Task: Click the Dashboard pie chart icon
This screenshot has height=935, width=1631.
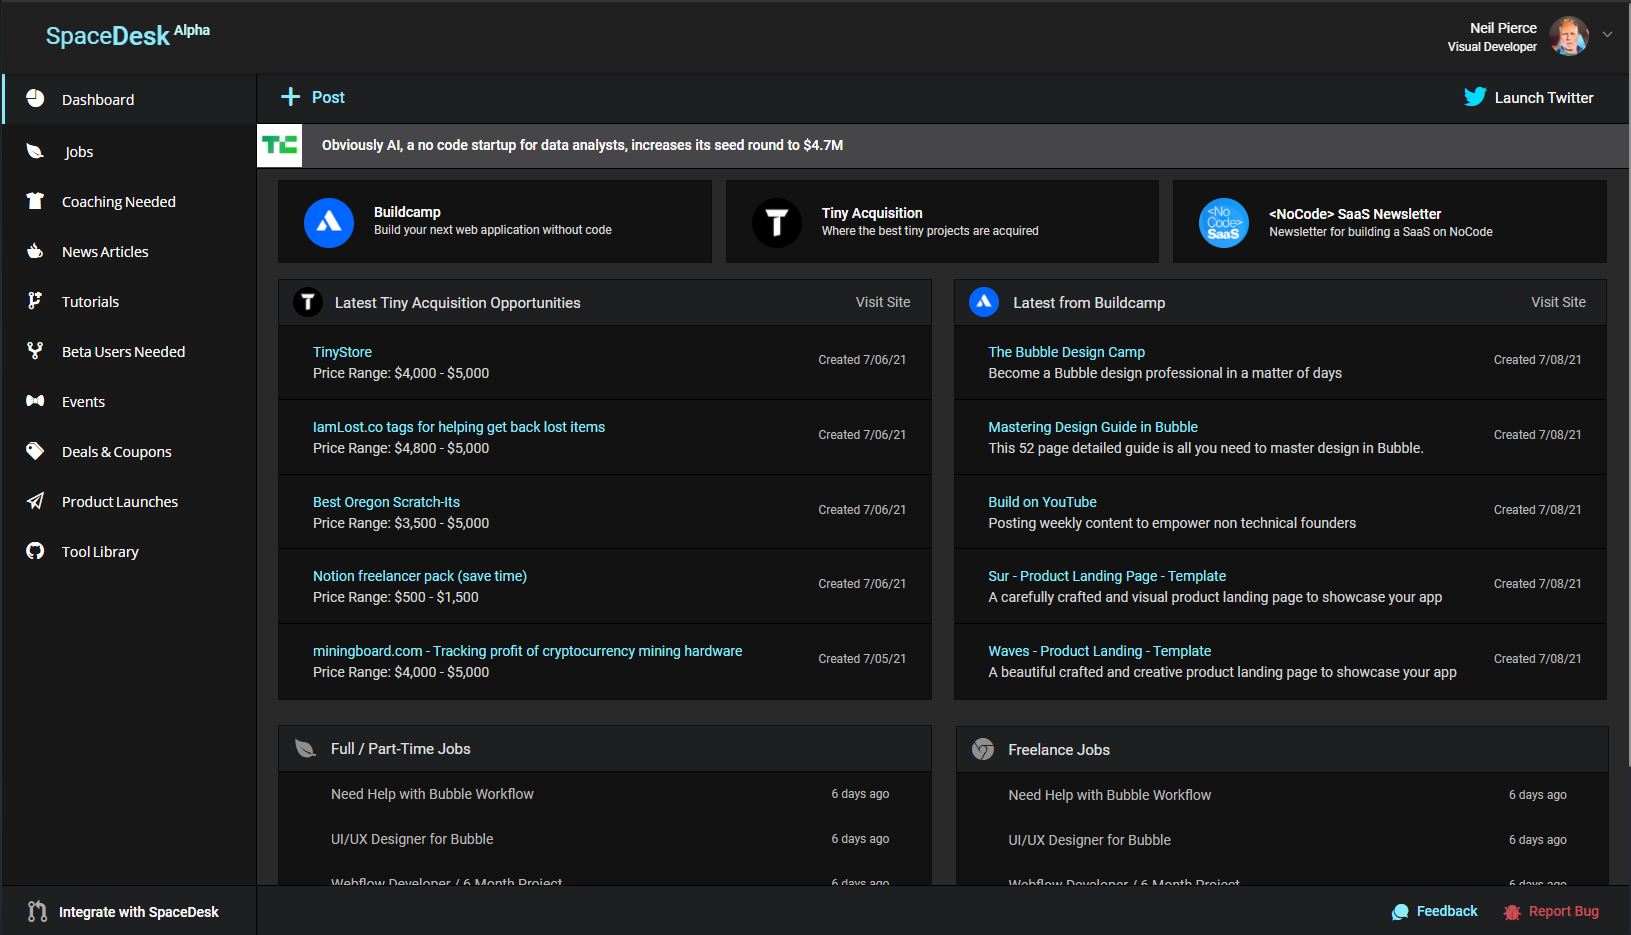Action: [35, 98]
